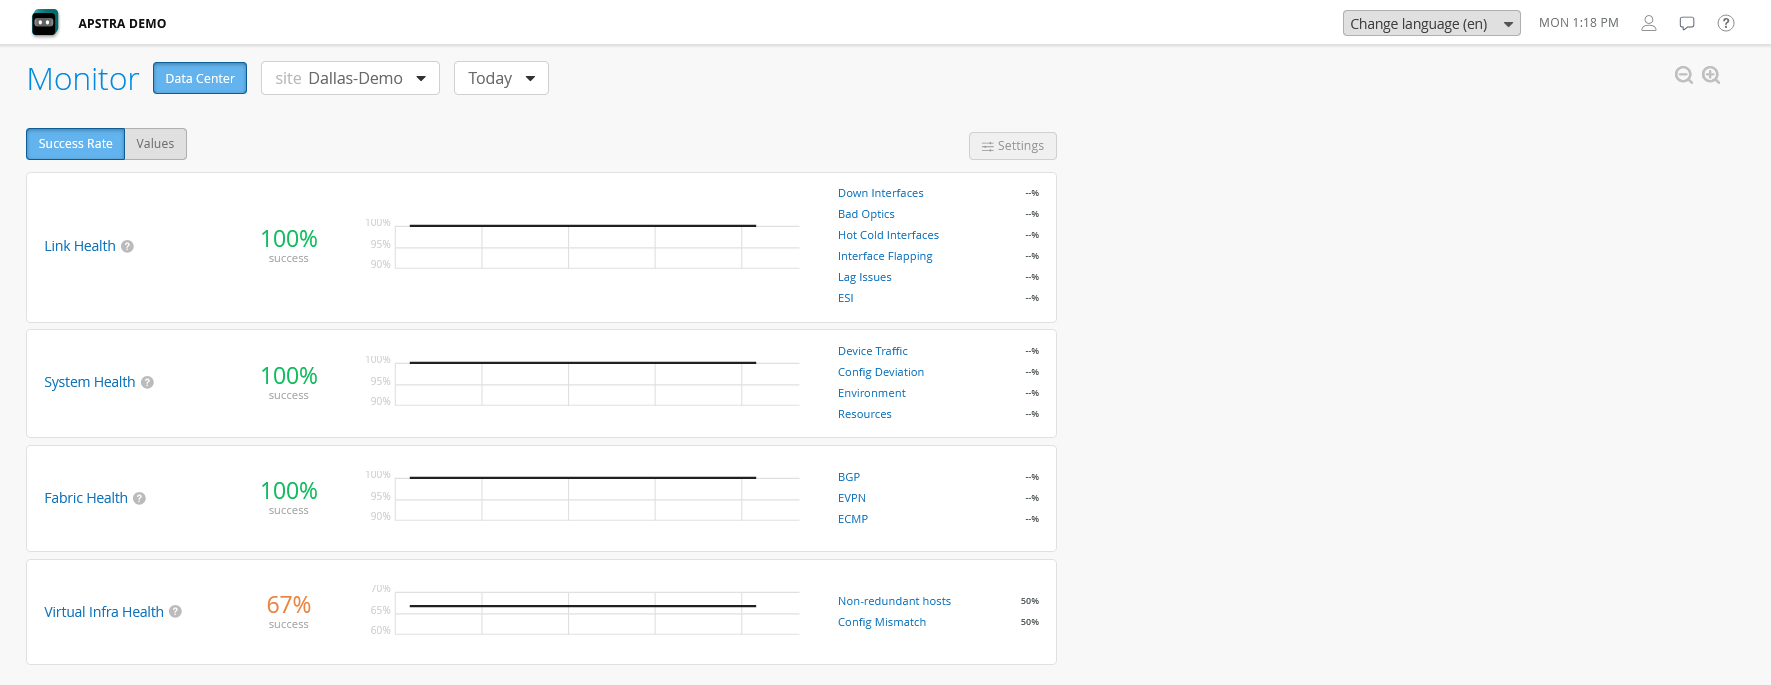Click the Apstra robot logo icon
This screenshot has width=1771, height=685.
45,22
